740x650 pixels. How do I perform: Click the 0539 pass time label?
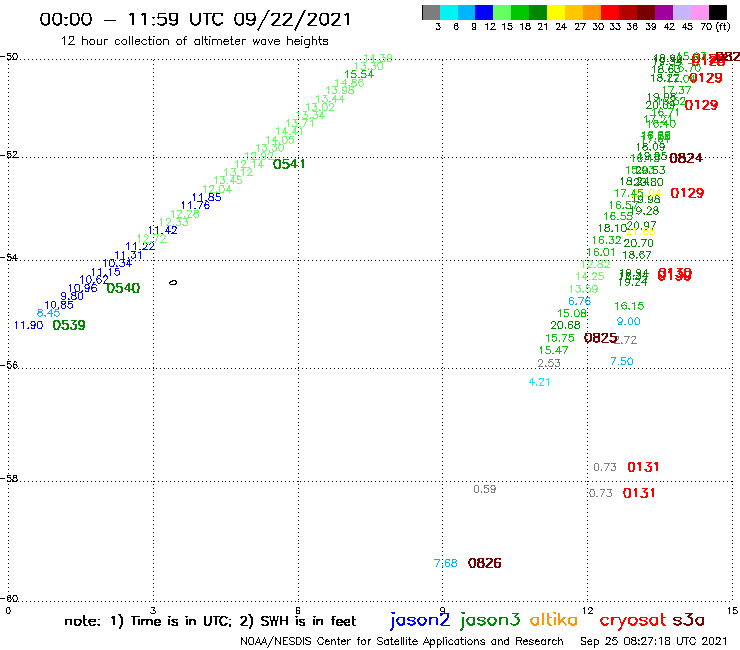69,325
